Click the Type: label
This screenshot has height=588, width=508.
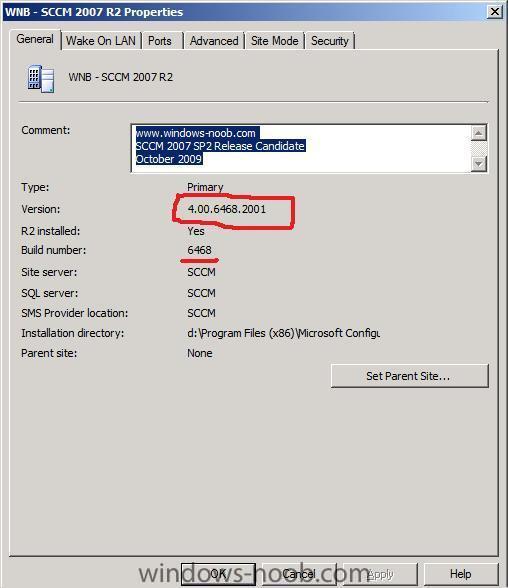coord(35,187)
